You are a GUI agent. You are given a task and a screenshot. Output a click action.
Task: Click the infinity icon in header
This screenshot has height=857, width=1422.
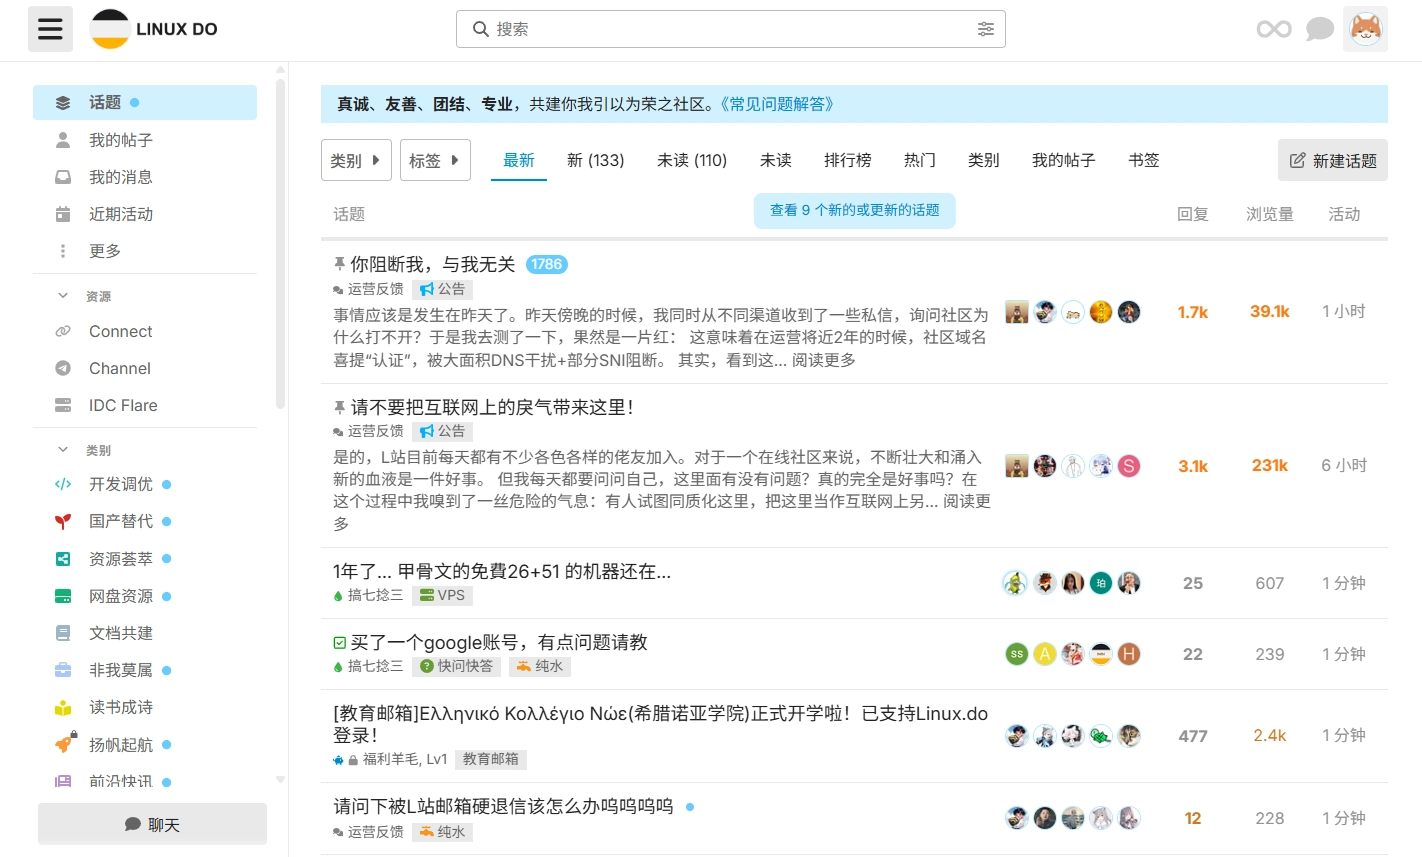click(1274, 29)
